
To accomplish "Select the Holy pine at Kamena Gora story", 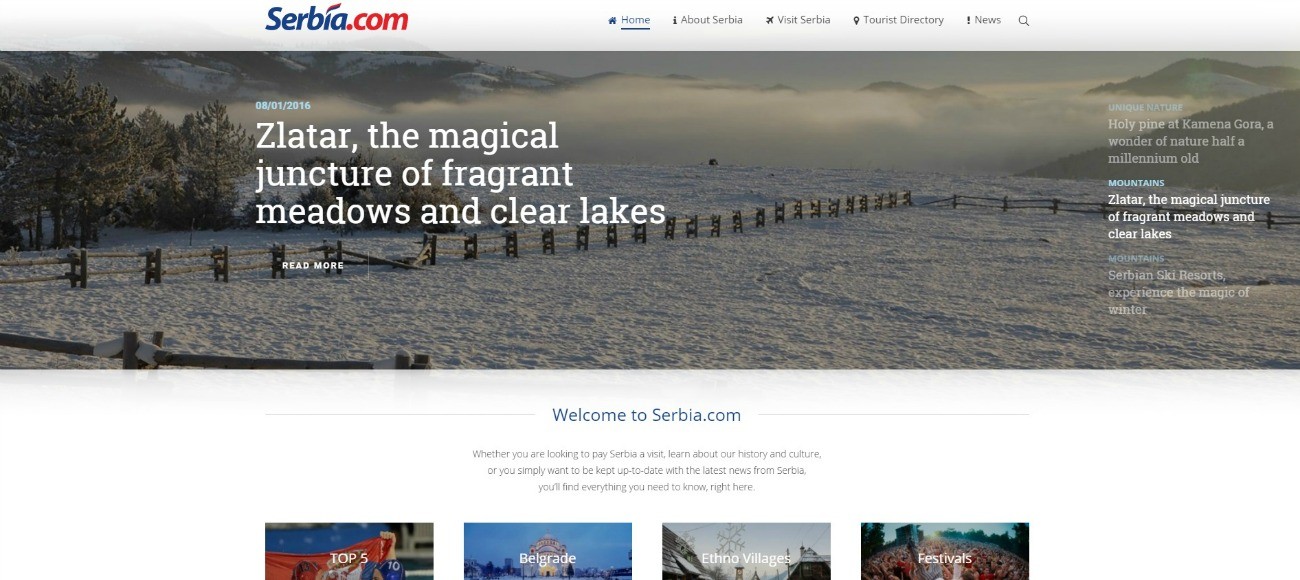I will (1191, 141).
